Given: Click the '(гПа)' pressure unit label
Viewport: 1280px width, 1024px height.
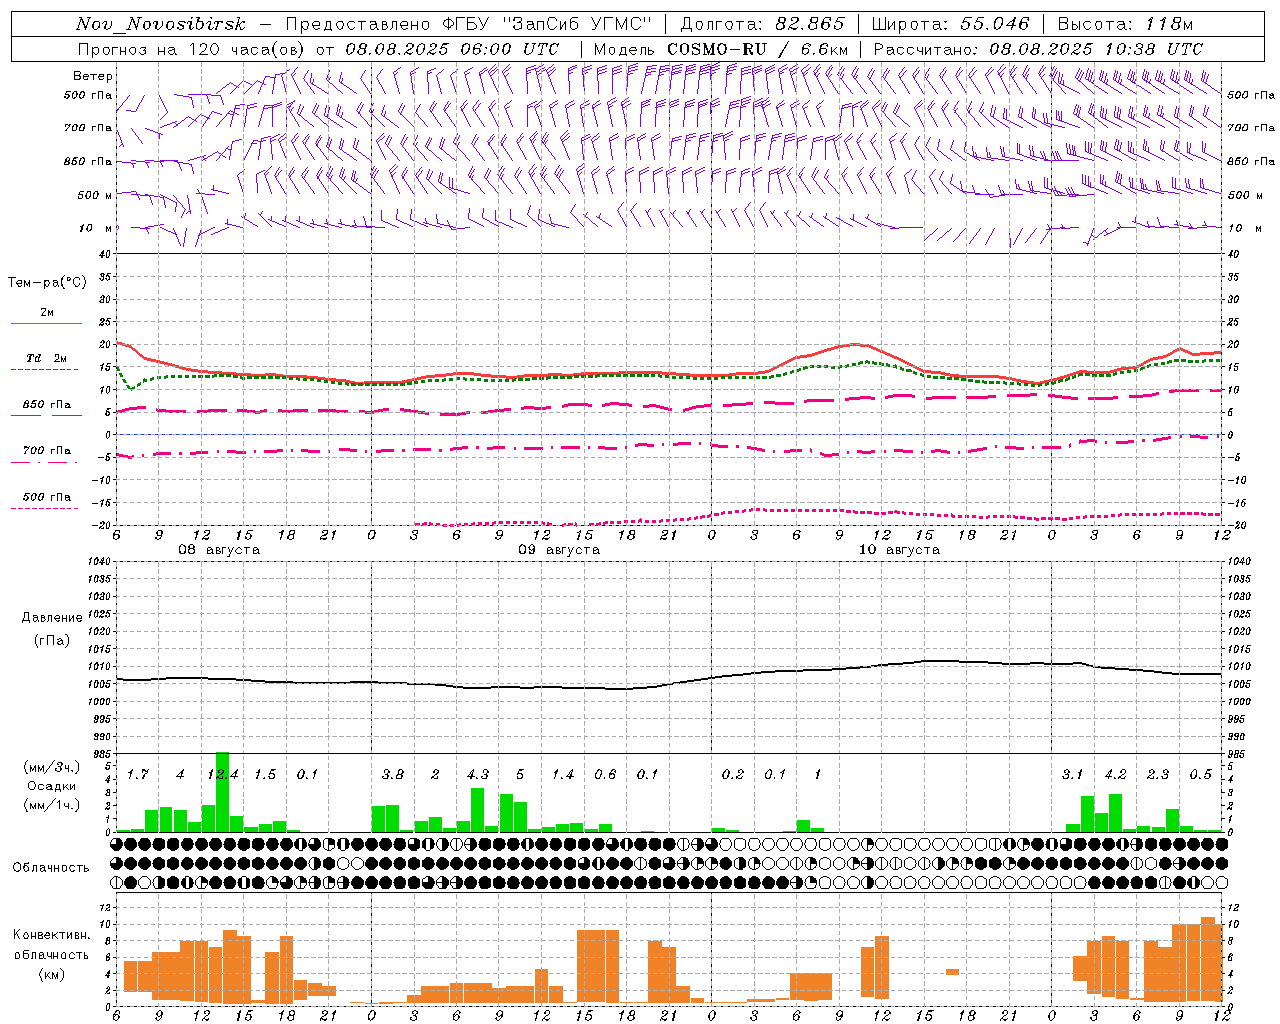Looking at the screenshot, I should (x=51, y=640).
